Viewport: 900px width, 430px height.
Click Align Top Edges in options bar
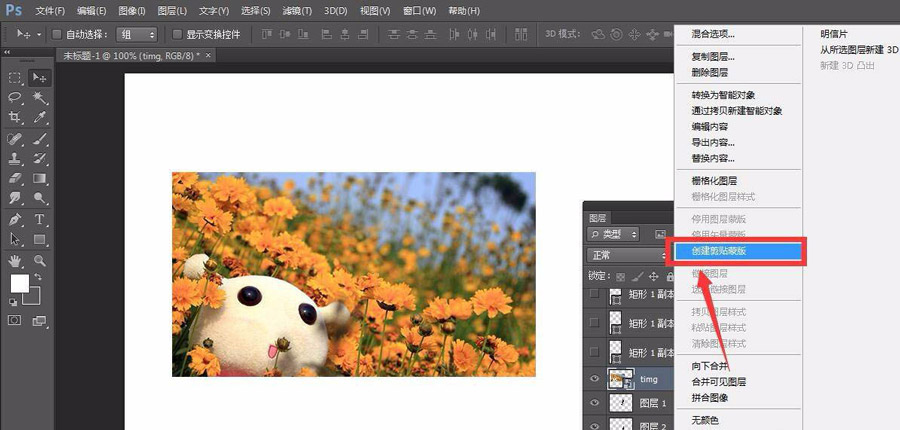(x=267, y=34)
